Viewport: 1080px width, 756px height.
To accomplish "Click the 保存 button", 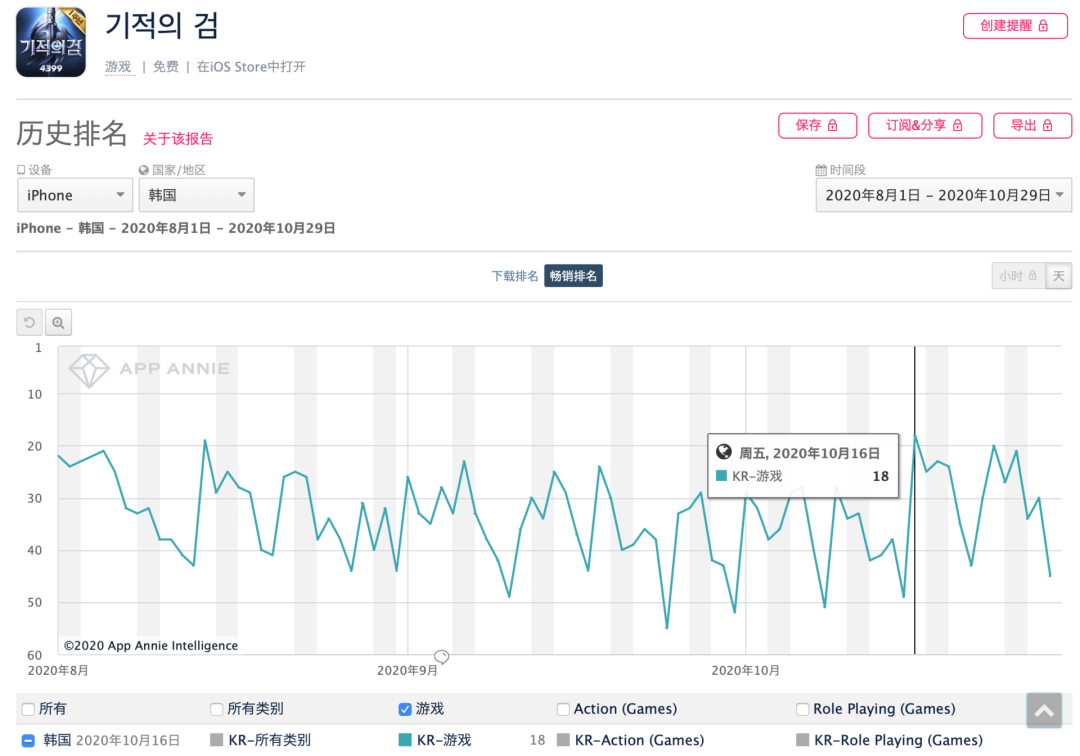I will click(817, 125).
